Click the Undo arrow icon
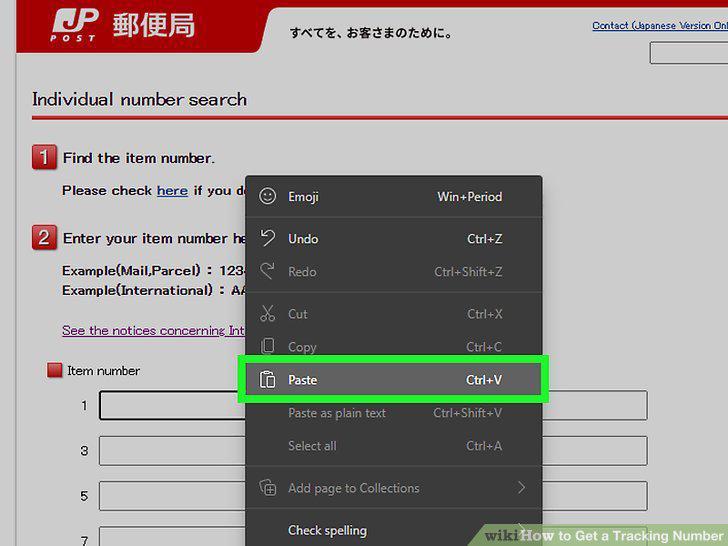Viewport: 728px width, 546px height. (x=267, y=238)
